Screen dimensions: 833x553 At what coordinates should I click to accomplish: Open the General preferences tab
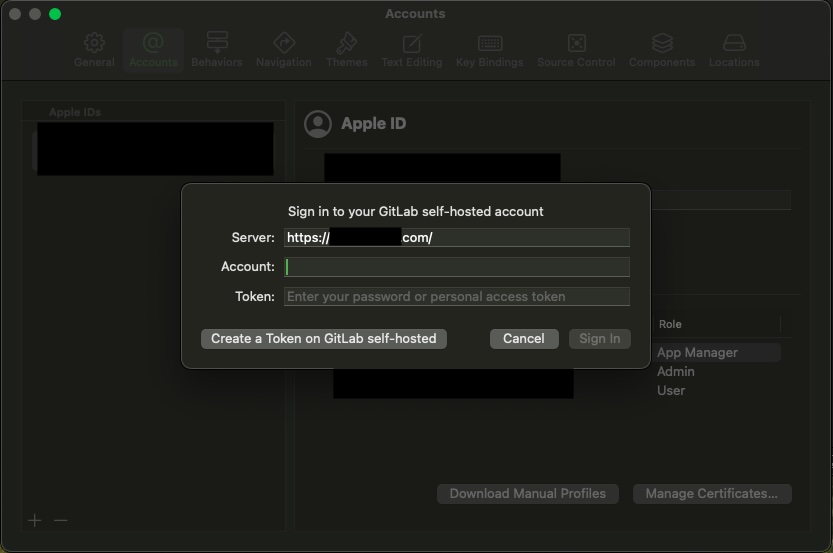[94, 49]
